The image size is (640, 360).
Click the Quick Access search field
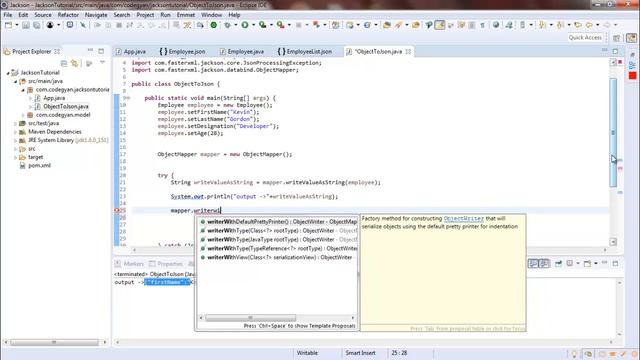tap(585, 38)
